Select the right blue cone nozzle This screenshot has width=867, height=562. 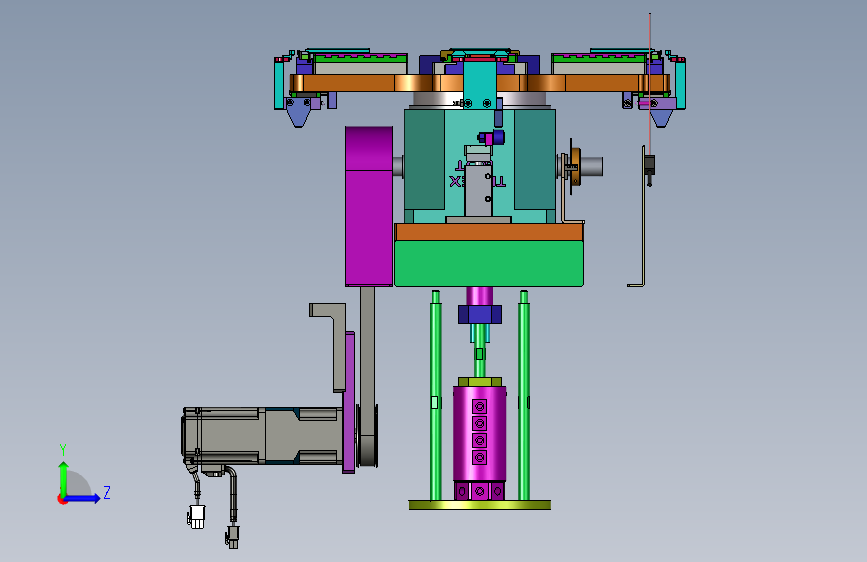[661, 117]
